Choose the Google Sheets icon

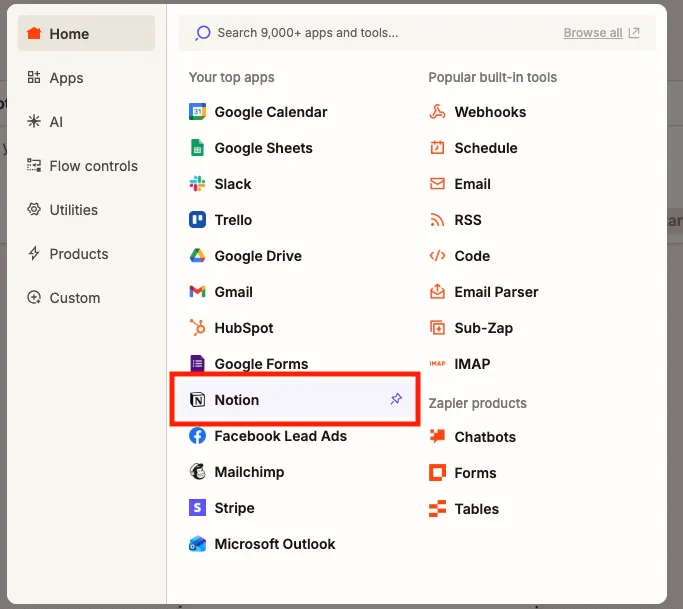pyautogui.click(x=197, y=148)
